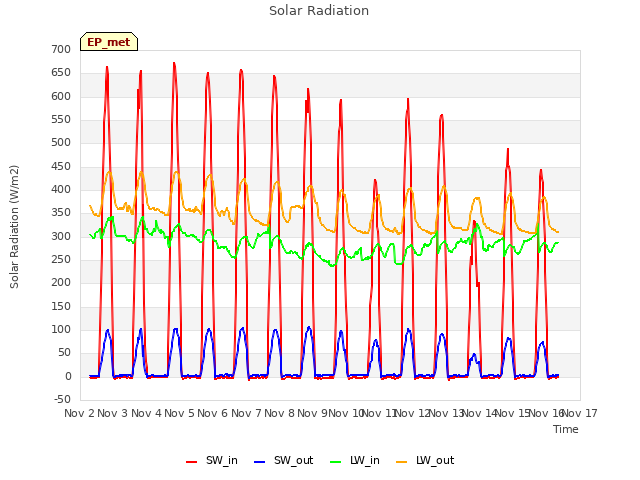Click the Nov 17 x-axis tick label
The image size is (640, 480).
coord(580,413)
